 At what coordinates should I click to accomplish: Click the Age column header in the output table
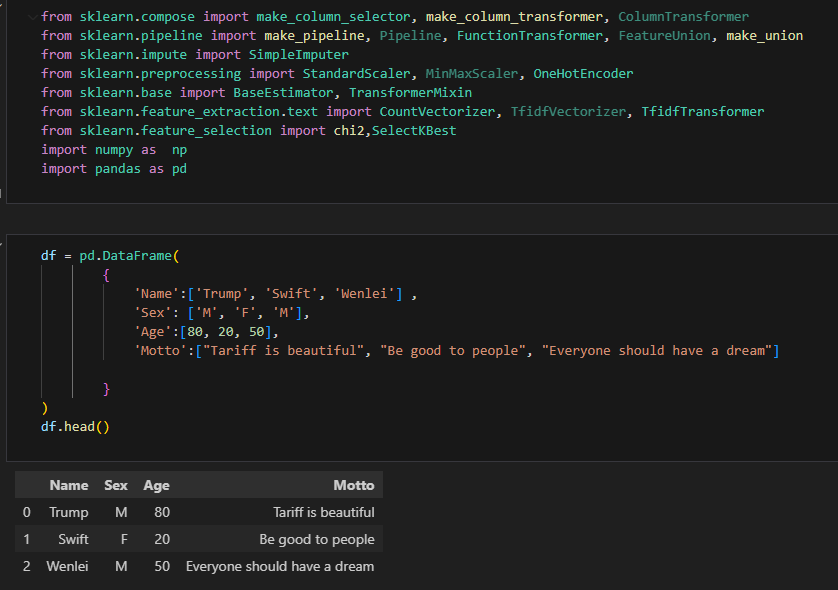coord(156,485)
